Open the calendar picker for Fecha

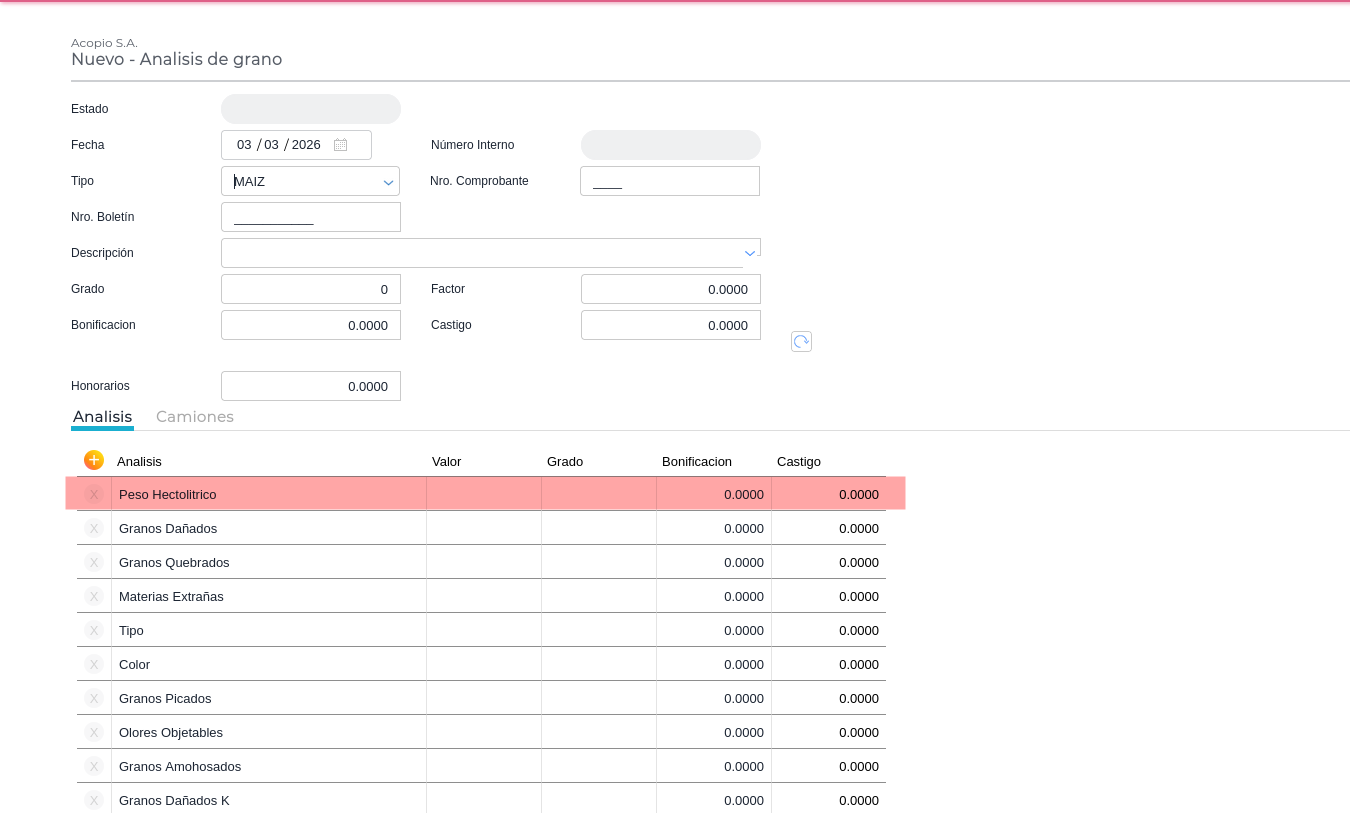click(x=341, y=145)
